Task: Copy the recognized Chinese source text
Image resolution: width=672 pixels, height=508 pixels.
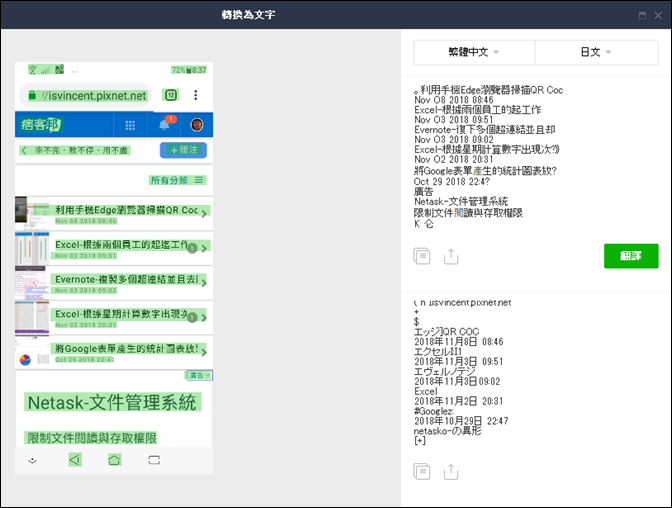Action: tap(422, 256)
